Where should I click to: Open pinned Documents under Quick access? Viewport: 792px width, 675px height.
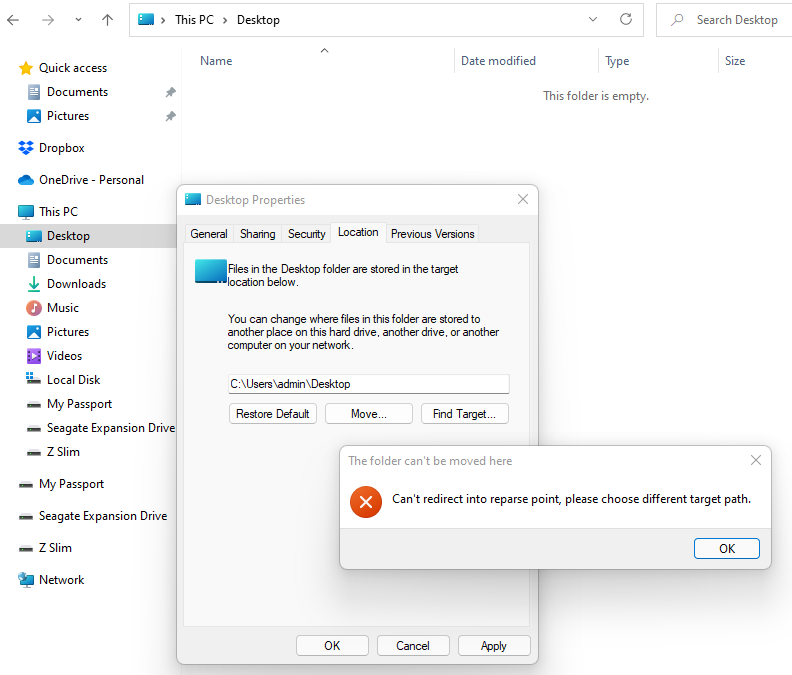pos(77,92)
